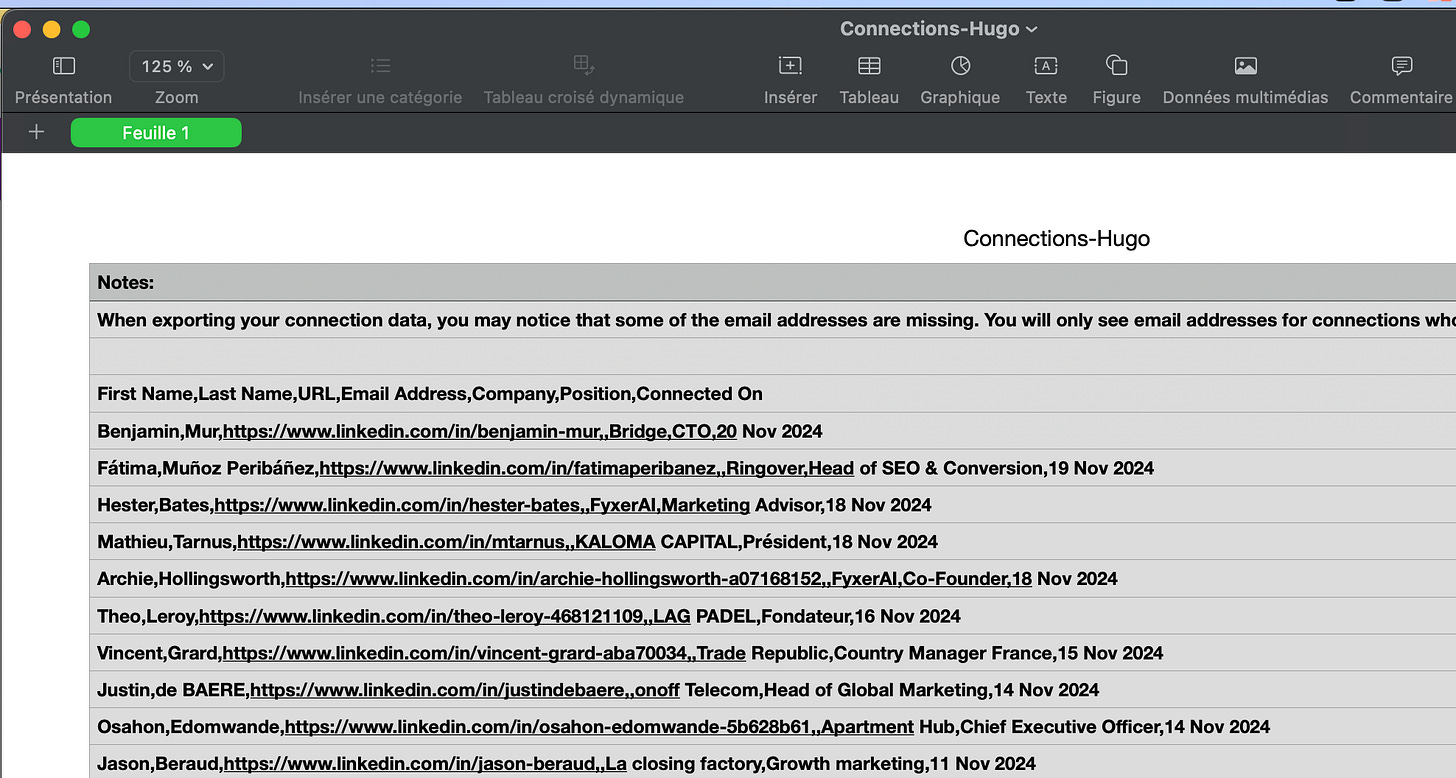1456x778 pixels.
Task: Click the "Republic,Country Manager France" text
Action: pos(903,654)
